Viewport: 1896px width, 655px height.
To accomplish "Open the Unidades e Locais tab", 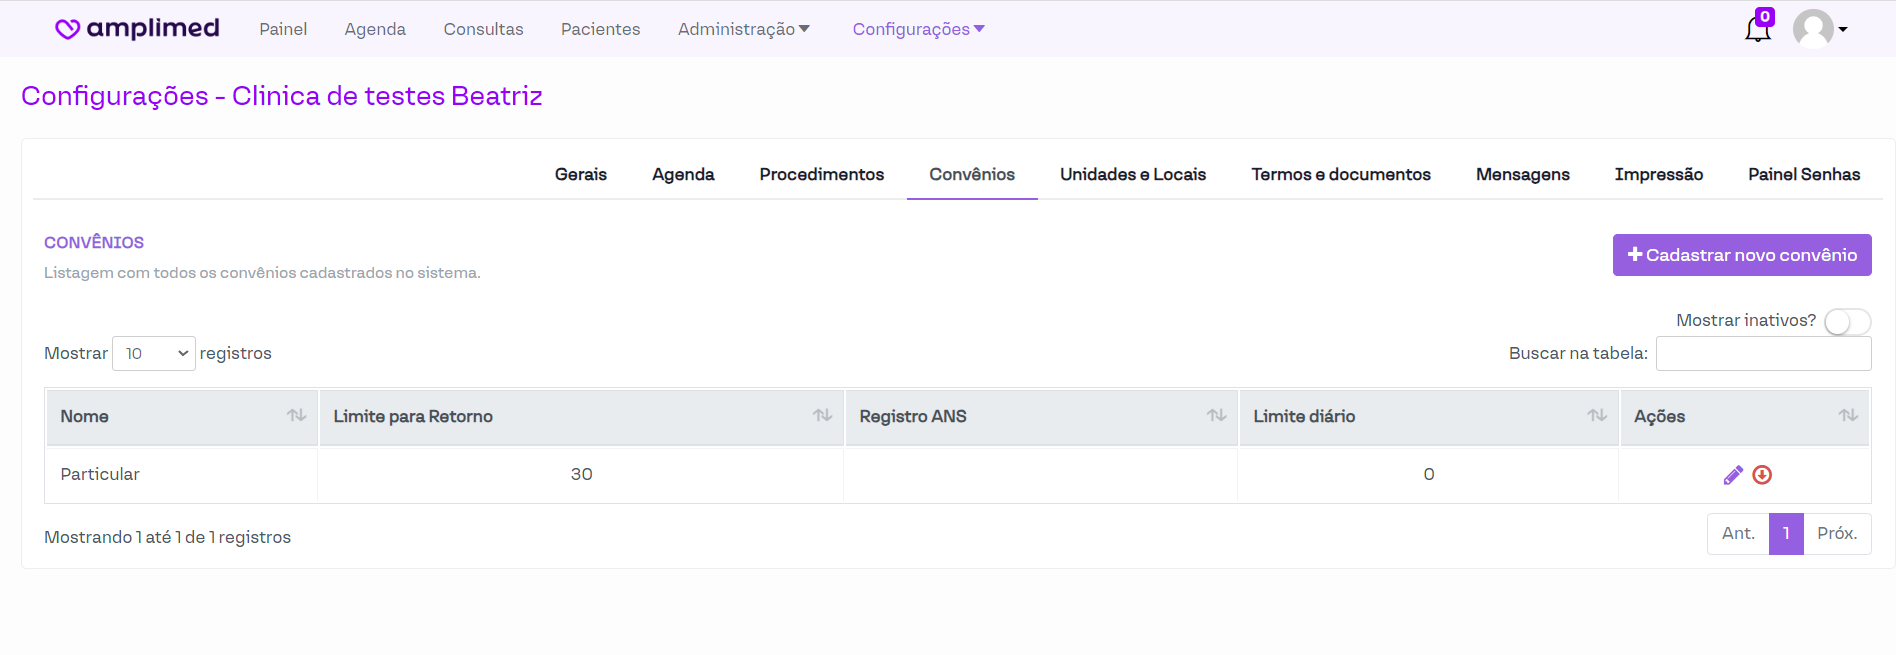I will point(1132,174).
